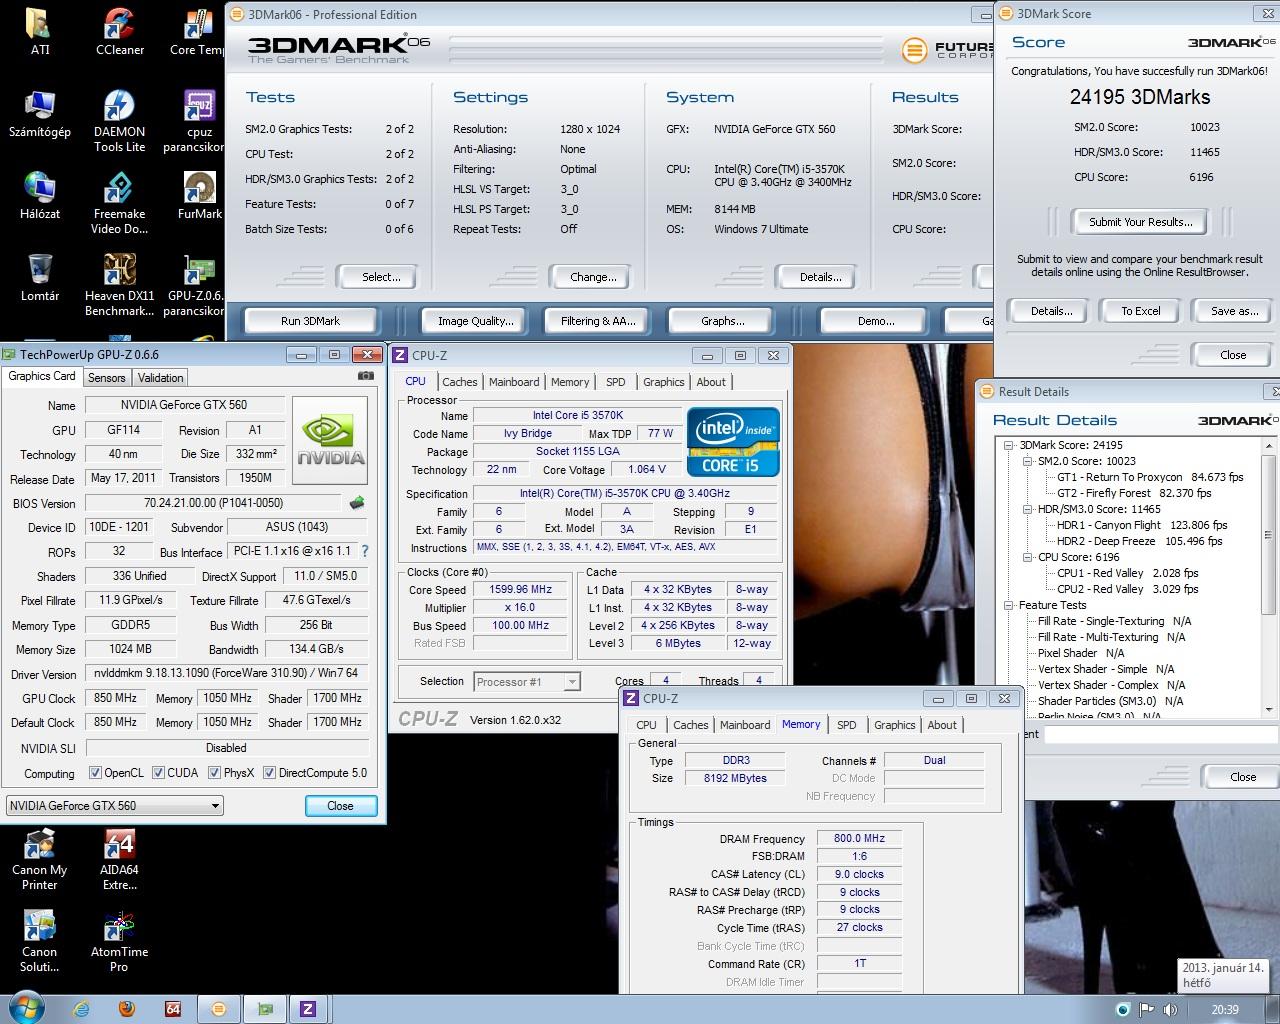Screen dimensions: 1280x1024
Task: Launch Heaven DX11 Benchmark desktop icon
Action: [120, 285]
